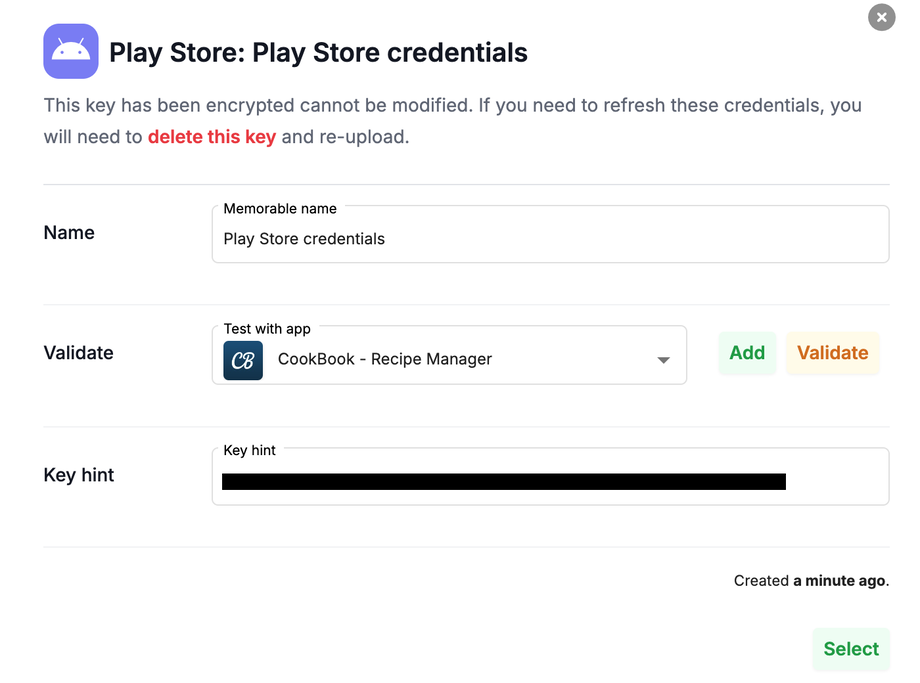920x683 pixels.
Task: Select the CookBook - Recipe Manager text
Action: (385, 360)
